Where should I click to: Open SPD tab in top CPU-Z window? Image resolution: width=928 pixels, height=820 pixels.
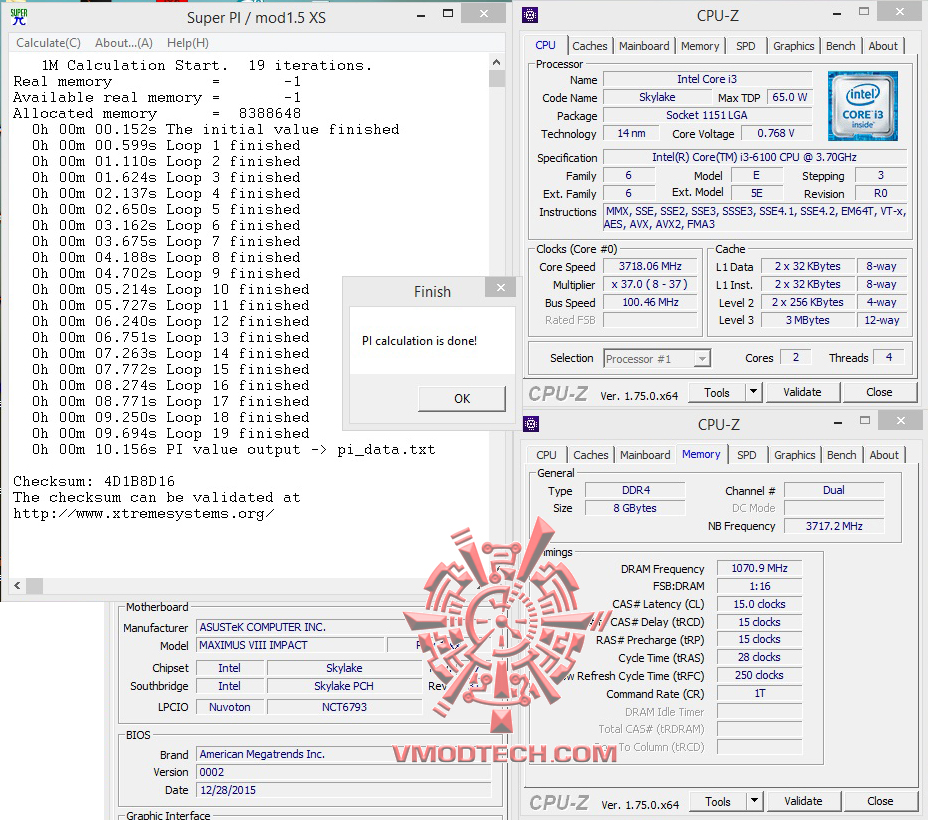pyautogui.click(x=746, y=46)
